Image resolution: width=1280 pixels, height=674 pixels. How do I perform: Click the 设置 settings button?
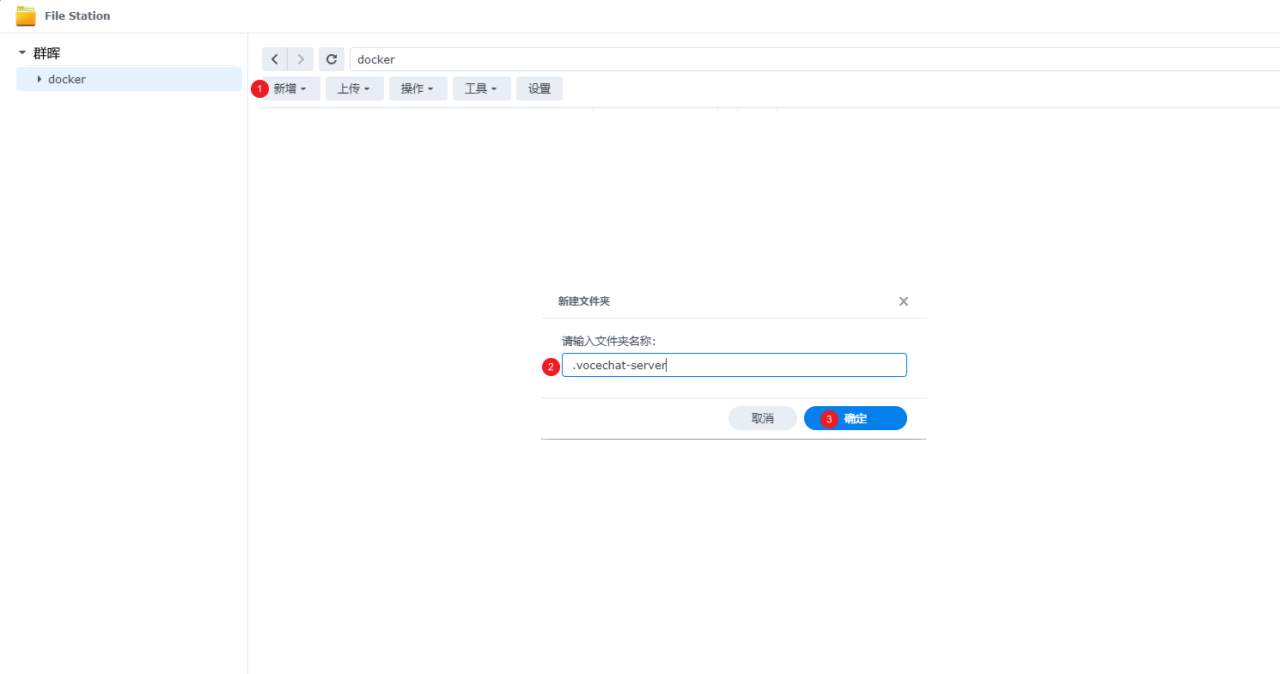[x=539, y=88]
